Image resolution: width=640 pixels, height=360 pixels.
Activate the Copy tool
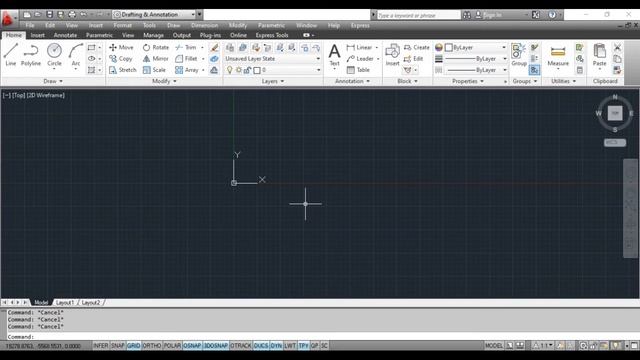tap(120, 59)
